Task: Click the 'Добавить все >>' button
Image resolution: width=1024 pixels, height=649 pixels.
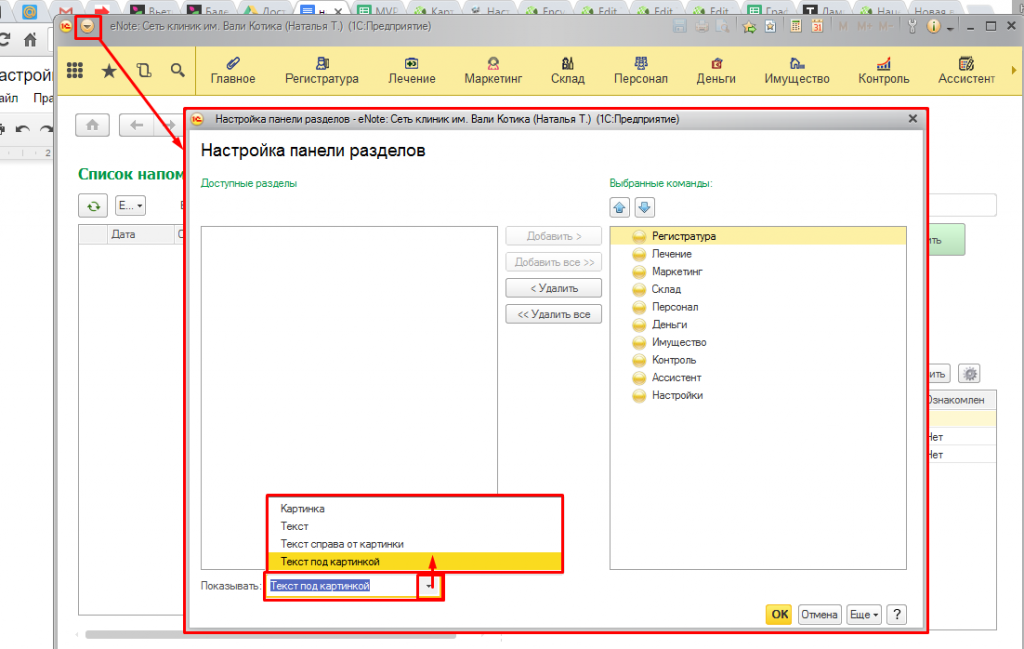Action: 554,262
